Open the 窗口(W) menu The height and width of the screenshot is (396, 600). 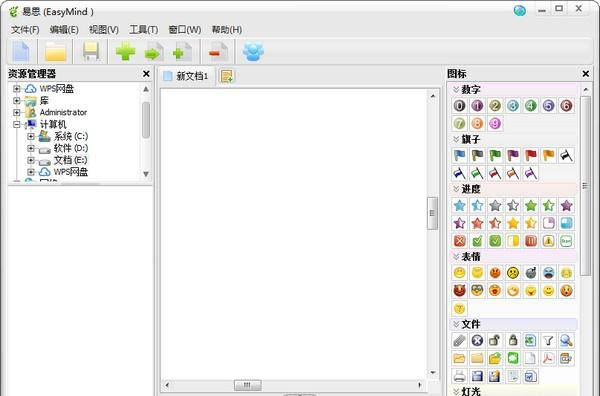(x=185, y=30)
